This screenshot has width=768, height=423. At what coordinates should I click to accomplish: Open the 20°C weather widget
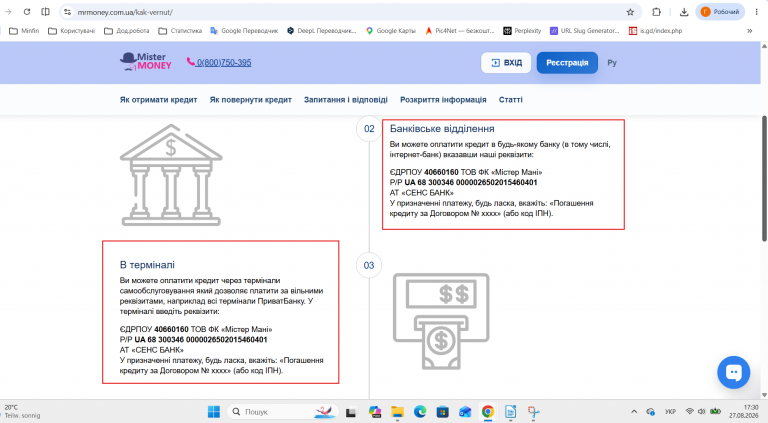click(x=23, y=411)
